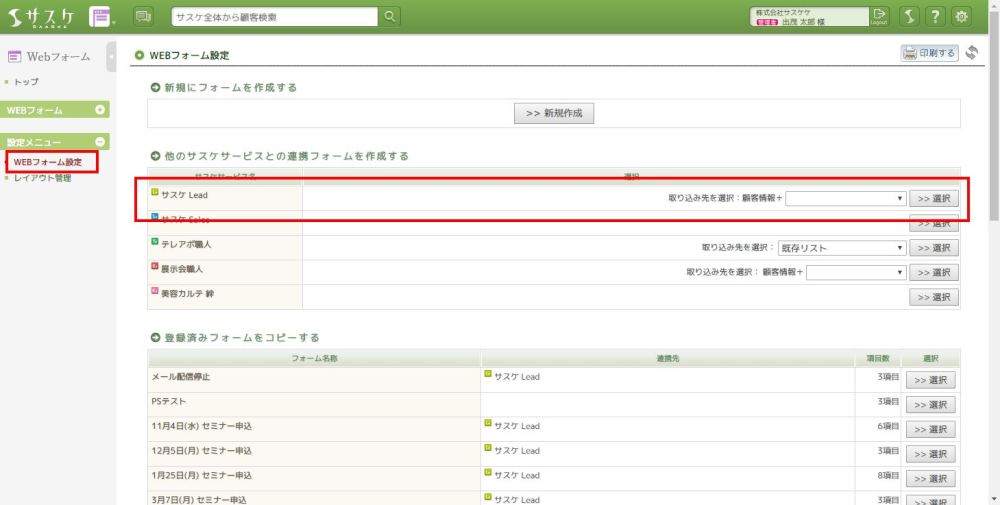This screenshot has width=1000, height=505.
Task: Click the plus icon on WEBフォーム section
Action: click(99, 110)
